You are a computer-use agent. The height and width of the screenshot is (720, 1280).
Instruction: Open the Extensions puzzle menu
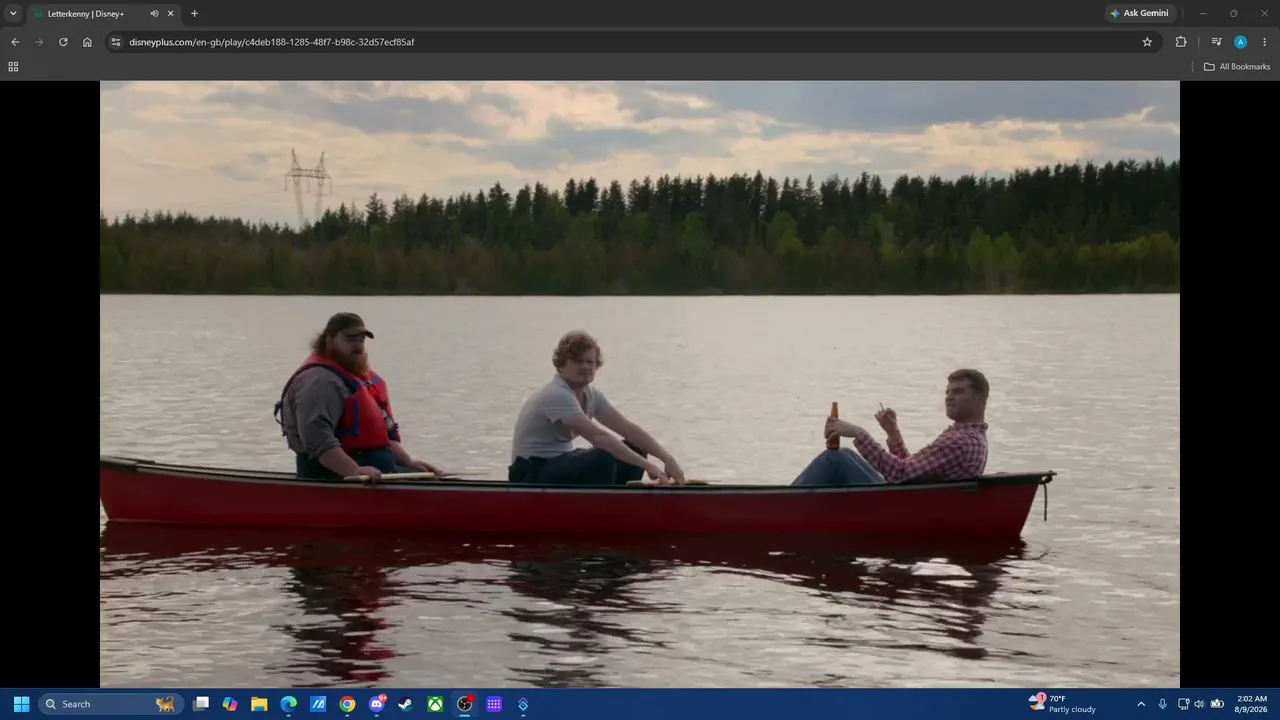[1181, 42]
